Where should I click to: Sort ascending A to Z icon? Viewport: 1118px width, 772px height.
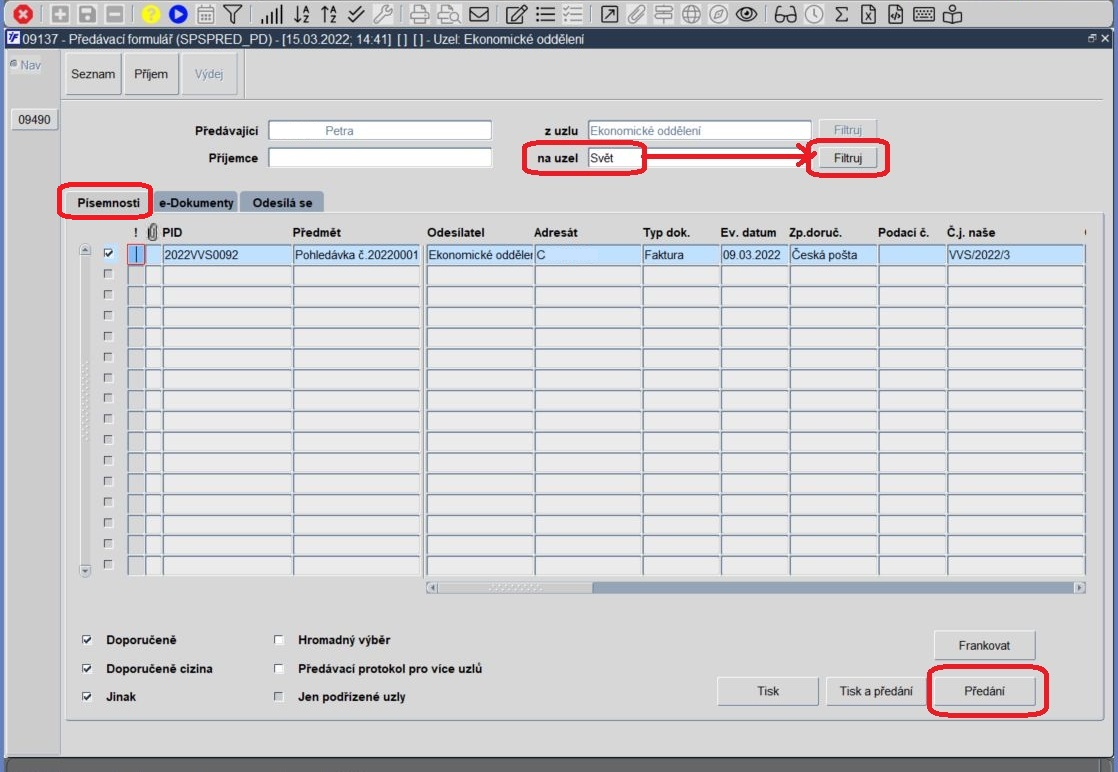(302, 14)
